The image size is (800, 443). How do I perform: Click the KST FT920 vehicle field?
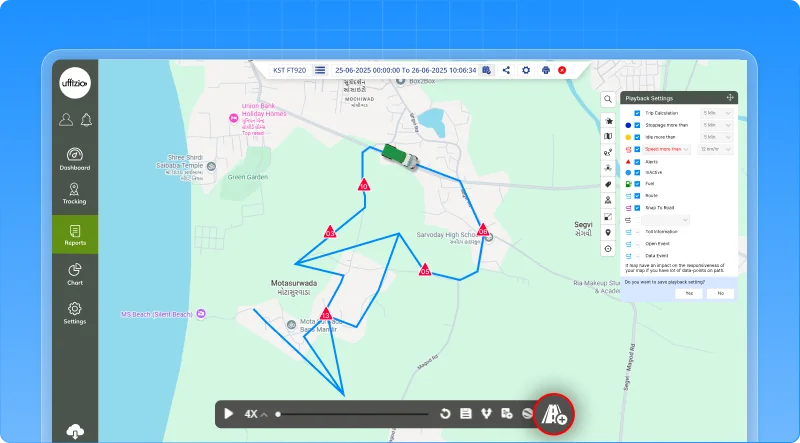coord(290,70)
